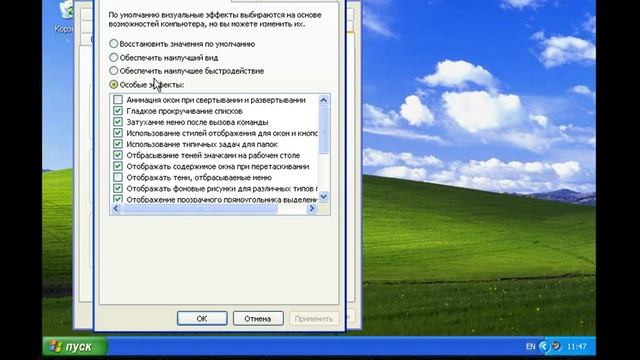Uncheck 'Гладкое прокручивание списков'
Screen dimensions: 640x360
click(118, 111)
